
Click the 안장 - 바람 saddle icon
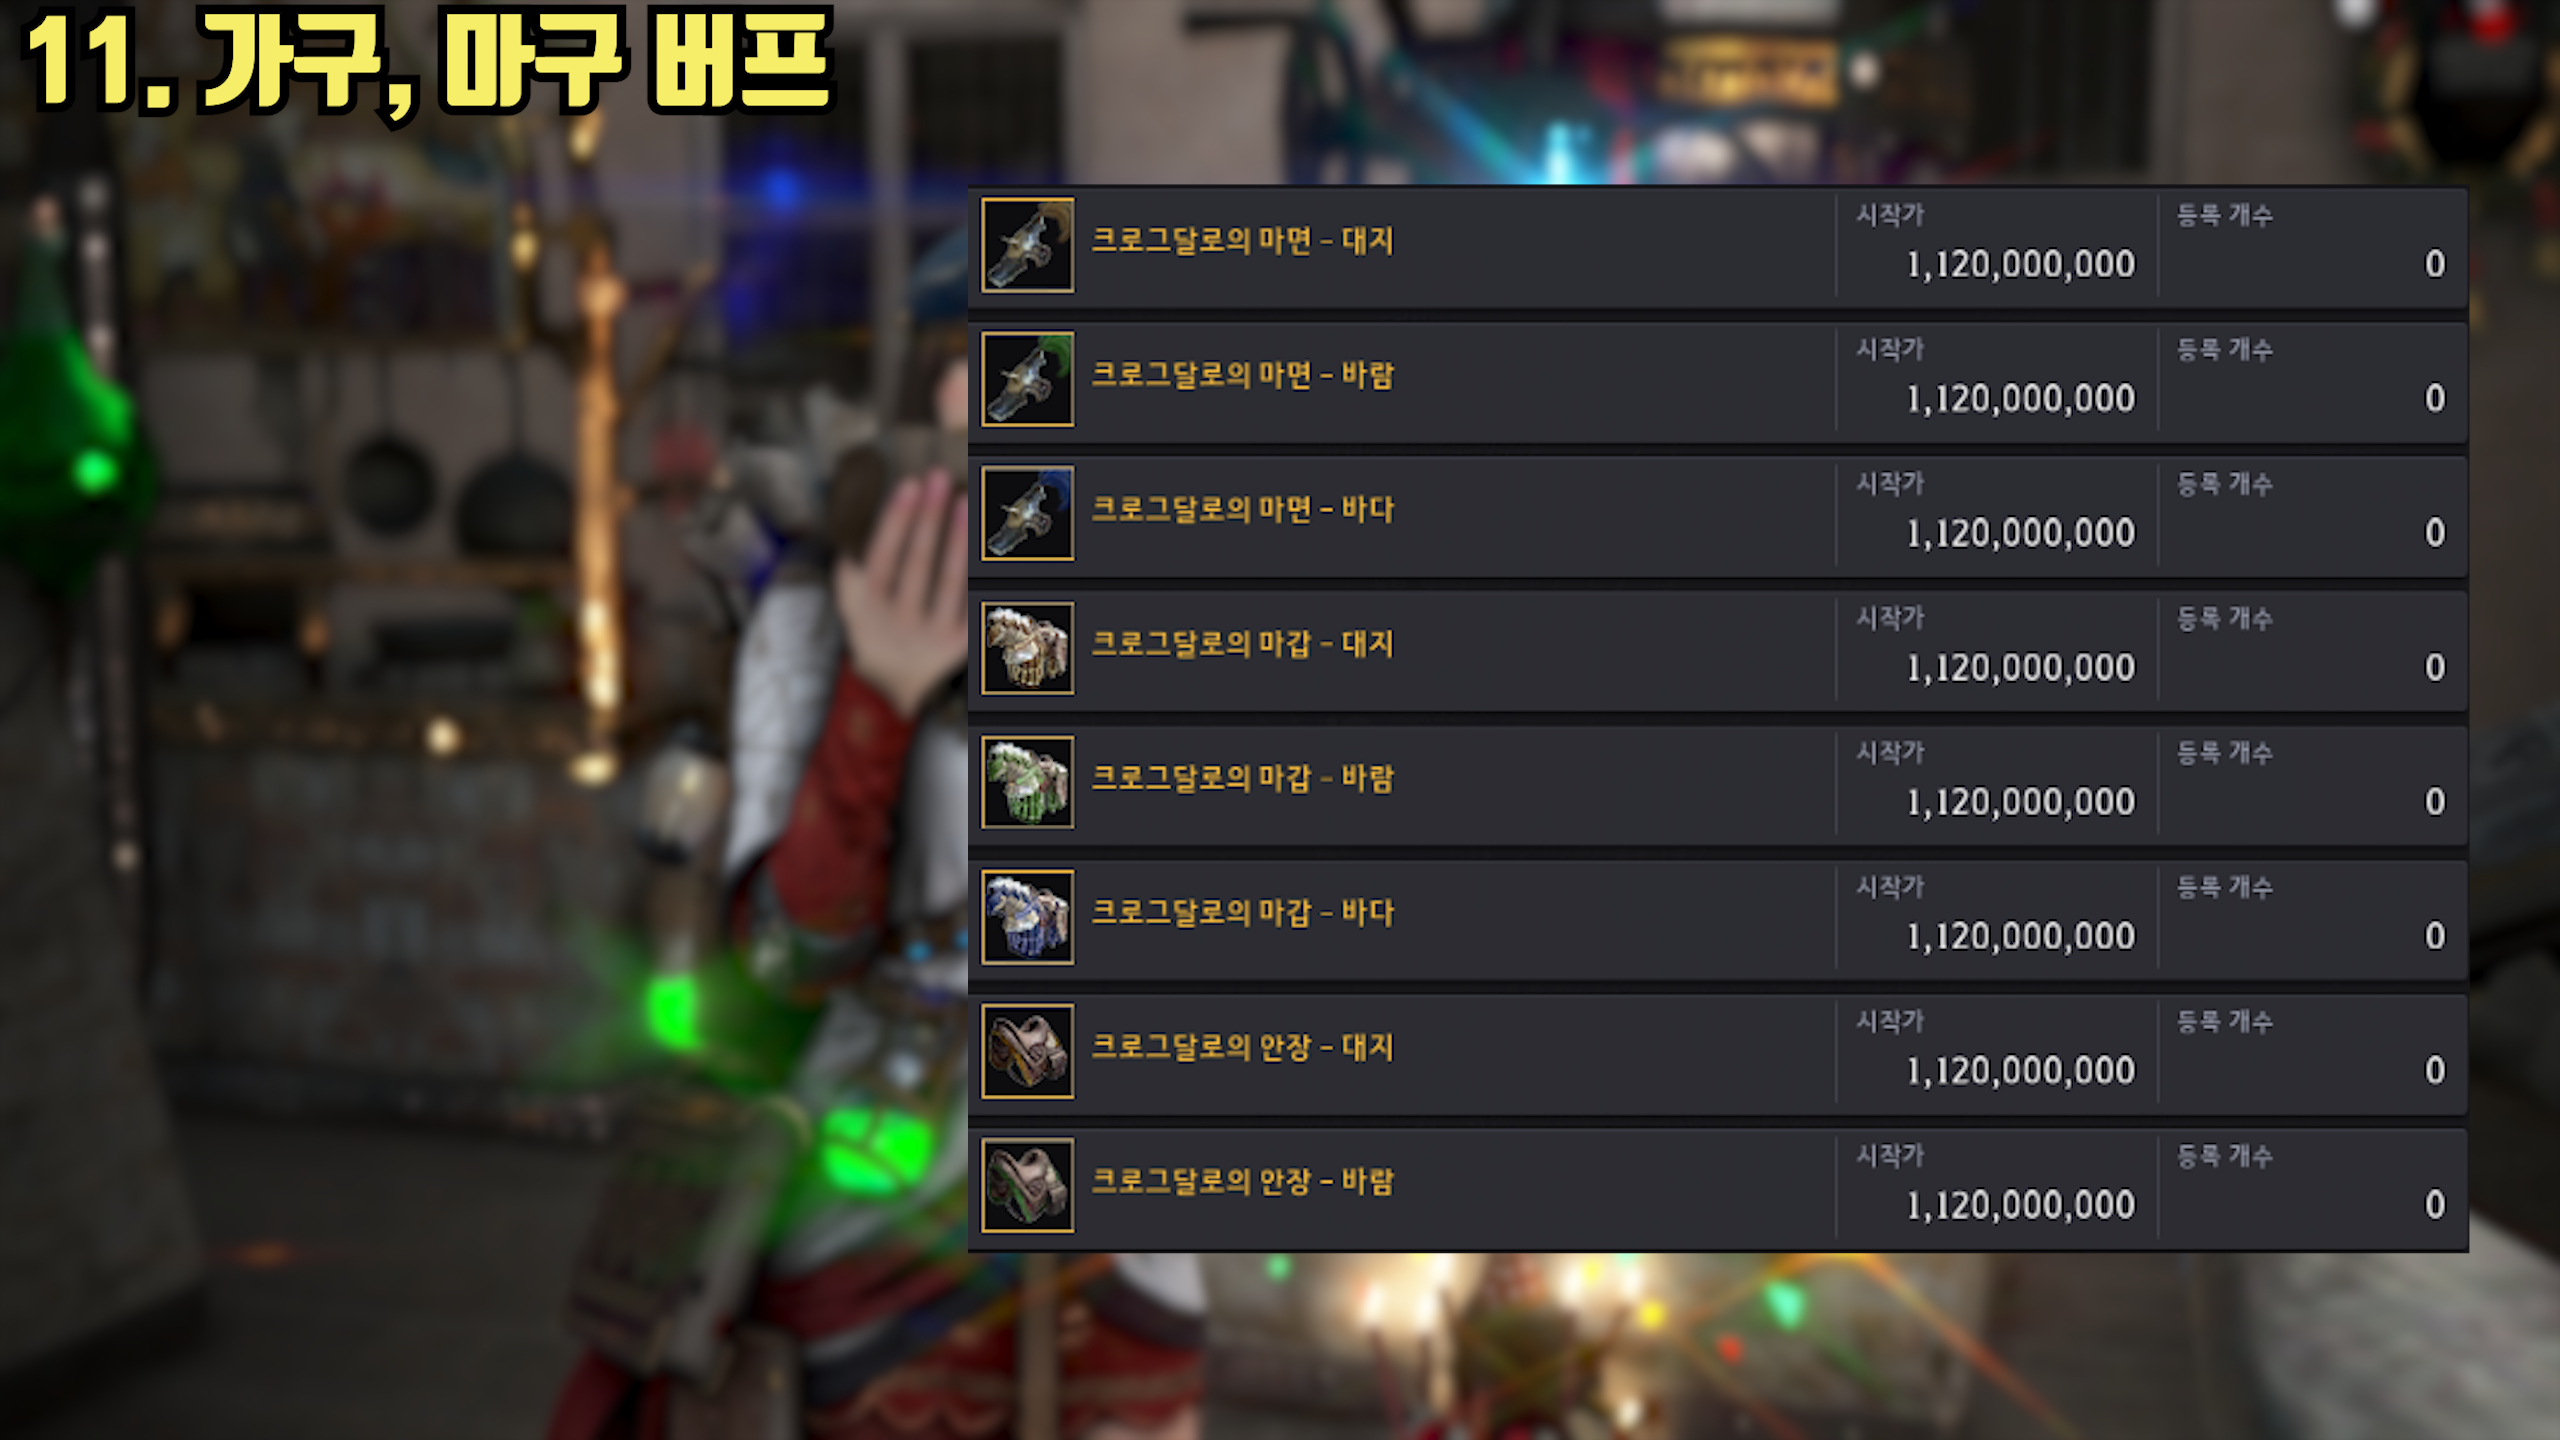coord(1027,1185)
